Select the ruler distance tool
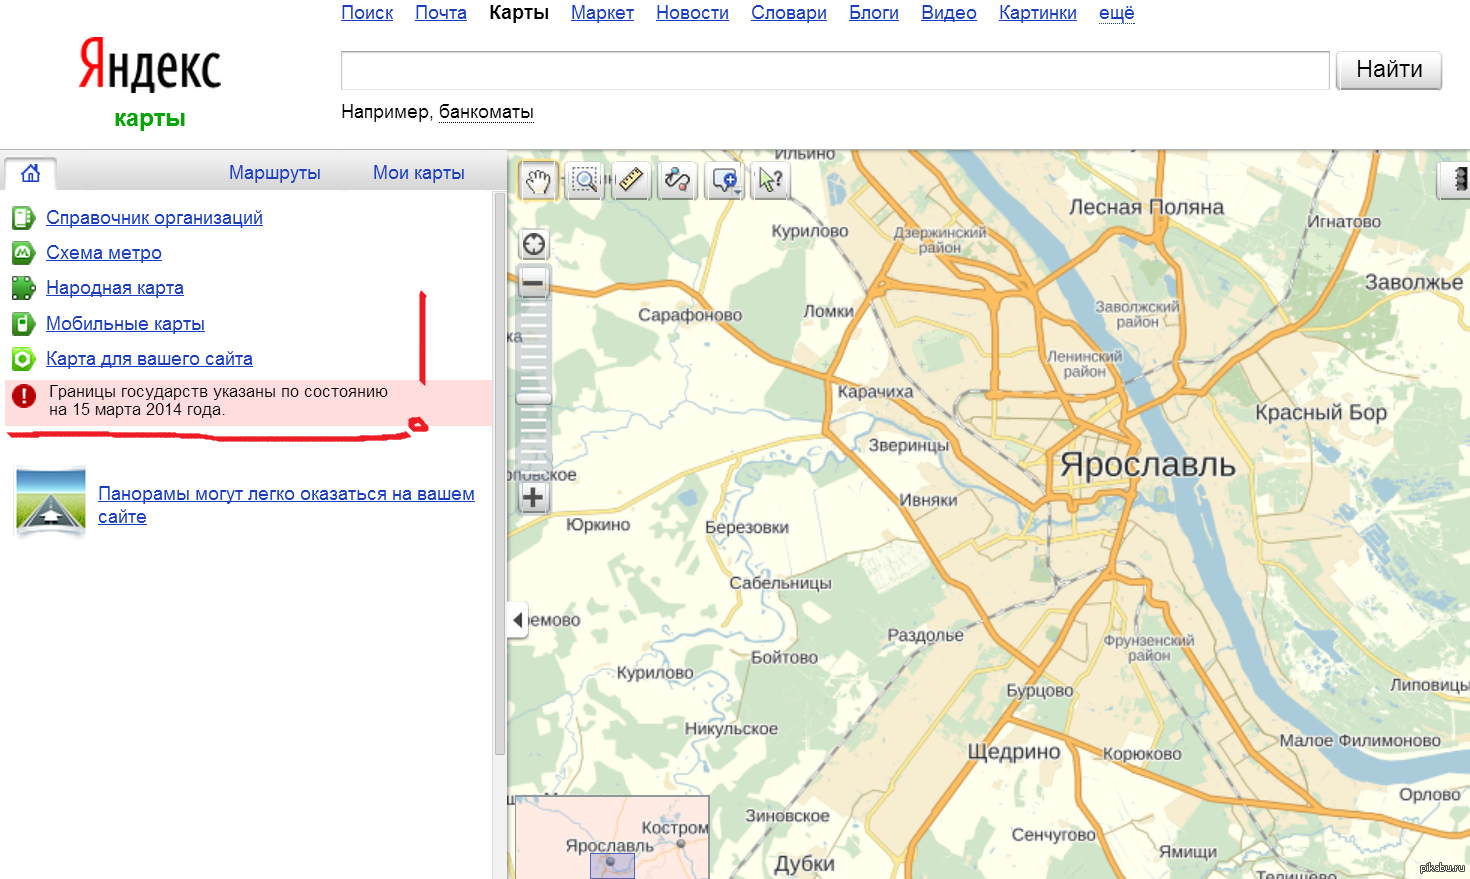 (632, 181)
